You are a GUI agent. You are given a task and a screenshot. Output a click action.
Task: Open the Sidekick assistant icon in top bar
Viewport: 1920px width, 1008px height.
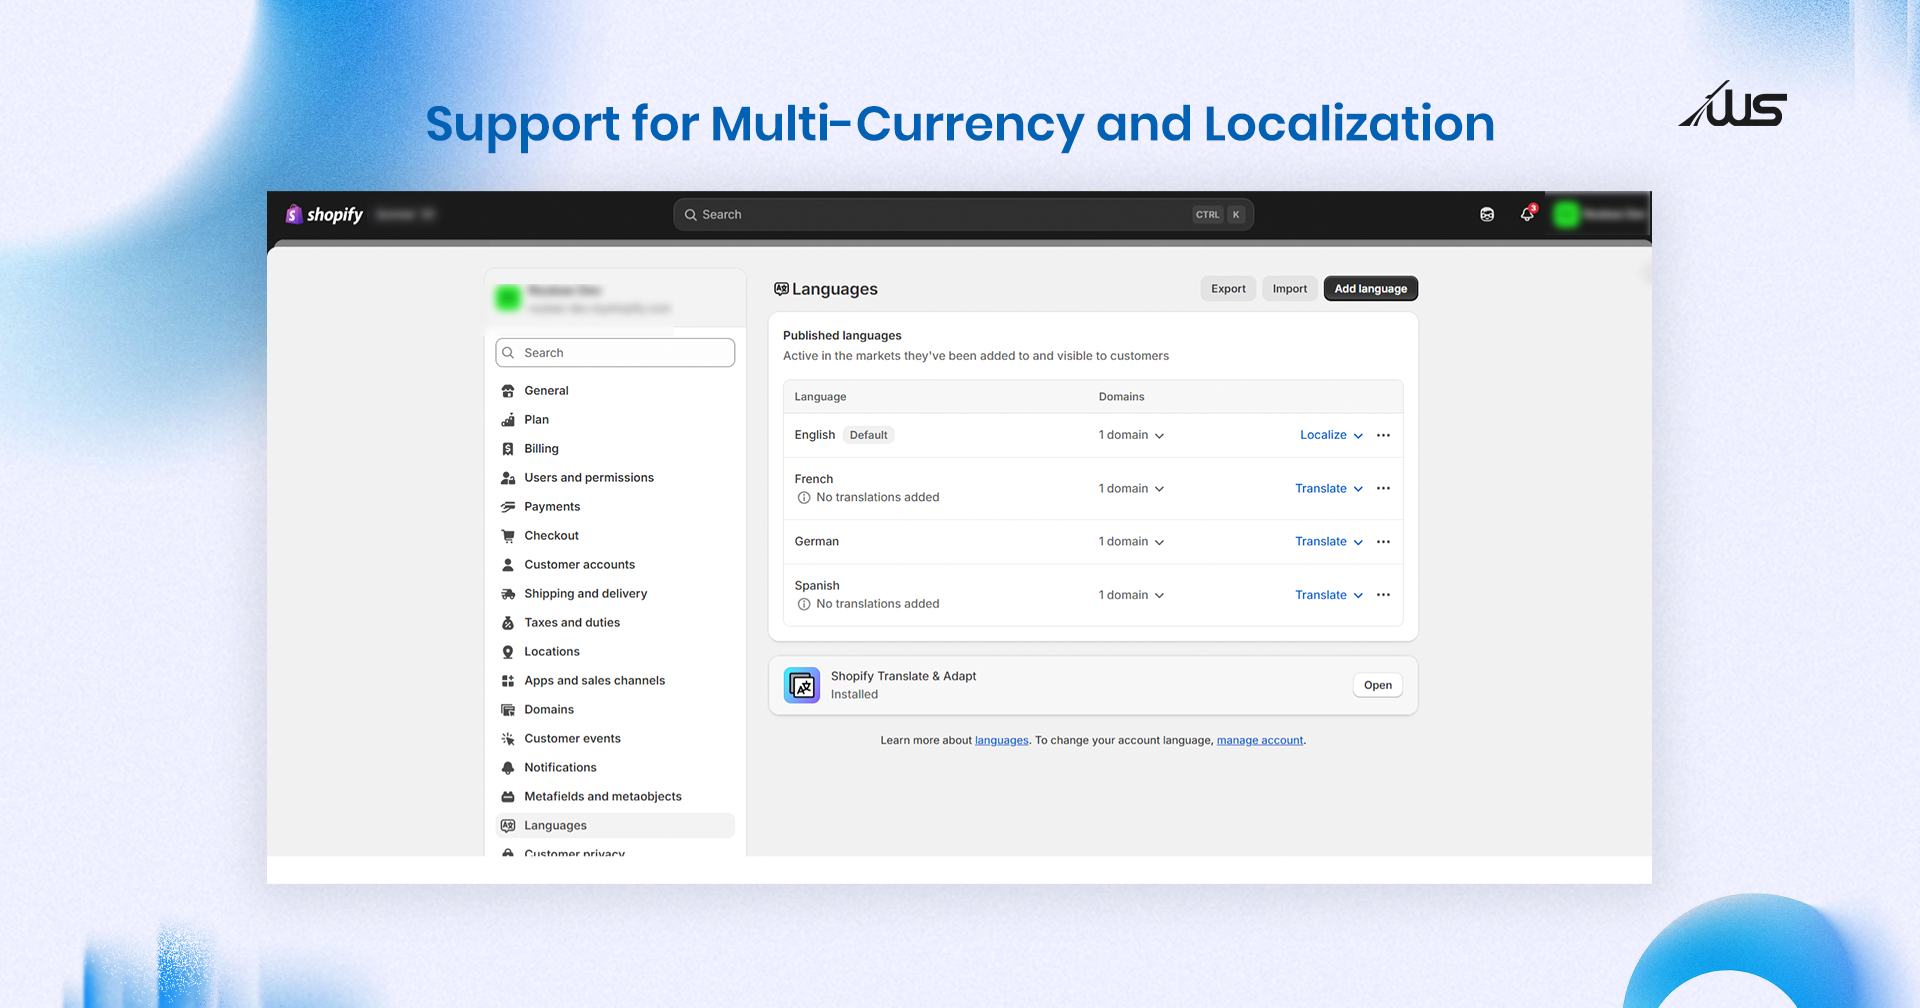coord(1487,214)
